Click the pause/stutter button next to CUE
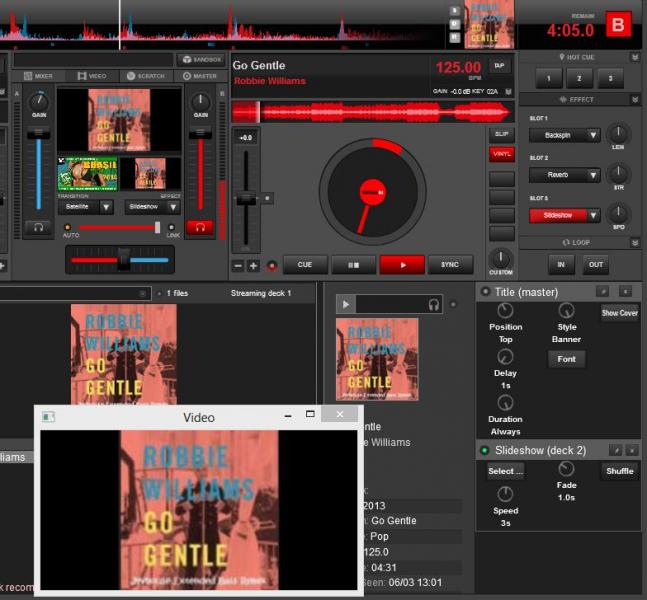This screenshot has width=647, height=600. coord(353,265)
